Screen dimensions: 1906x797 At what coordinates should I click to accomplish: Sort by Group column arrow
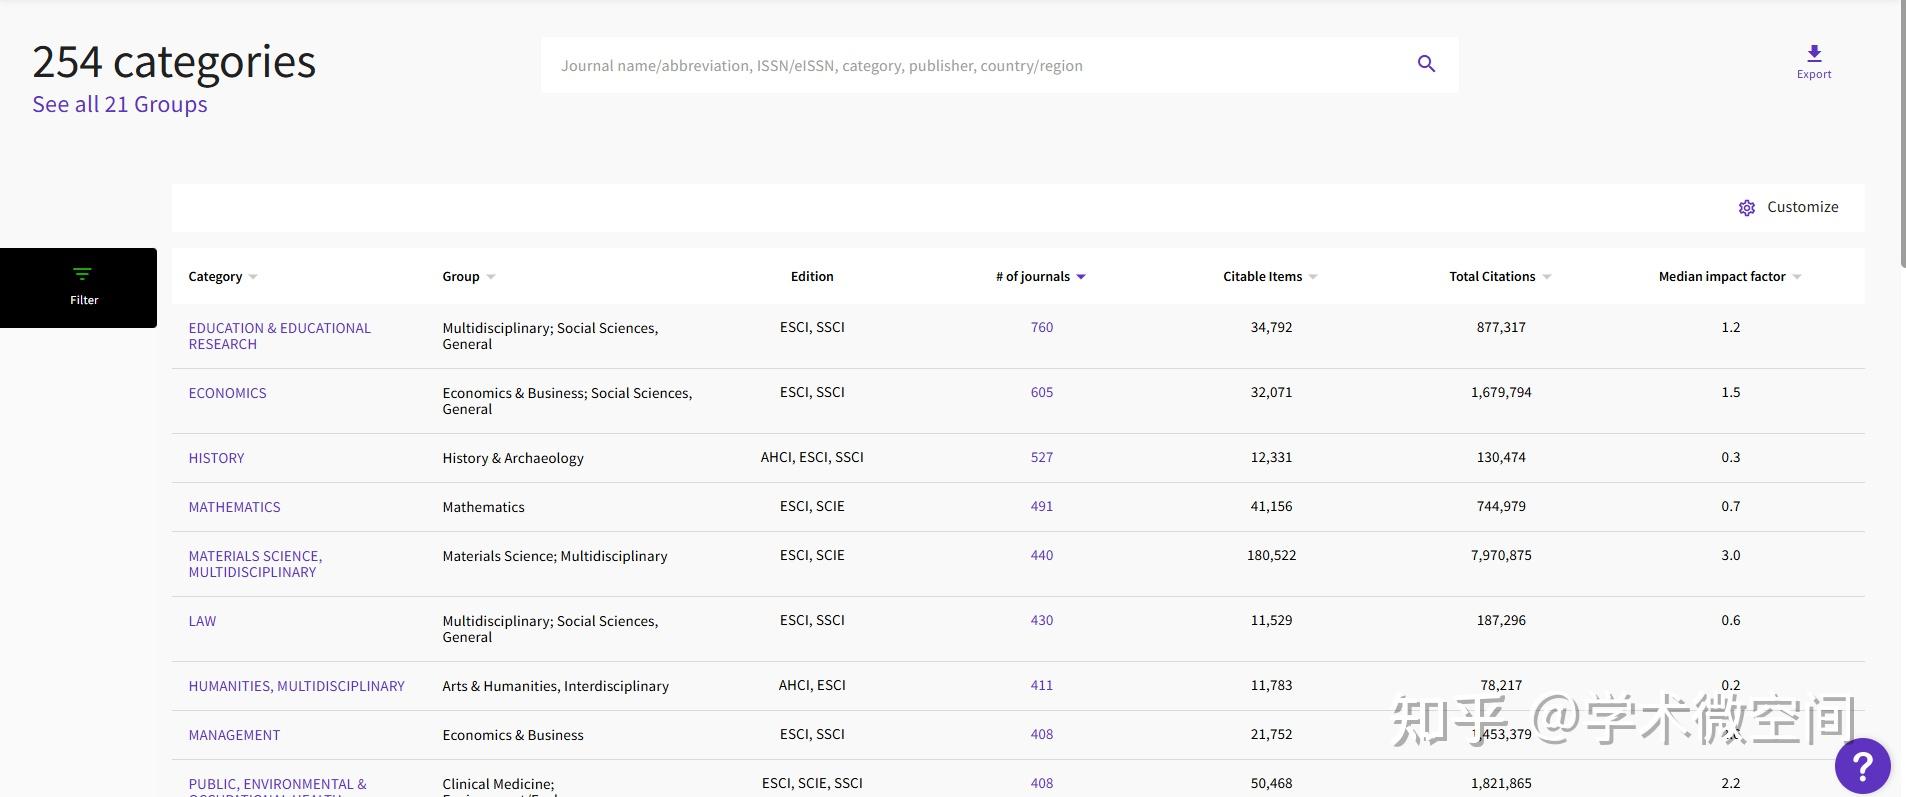(x=491, y=277)
